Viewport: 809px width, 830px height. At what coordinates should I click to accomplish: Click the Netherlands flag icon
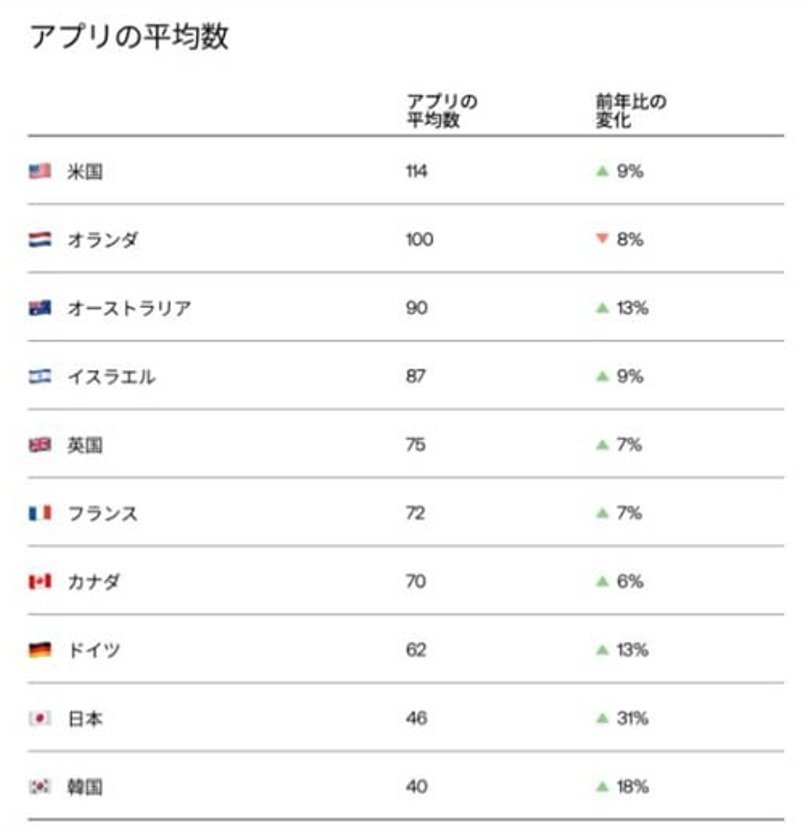[40, 240]
